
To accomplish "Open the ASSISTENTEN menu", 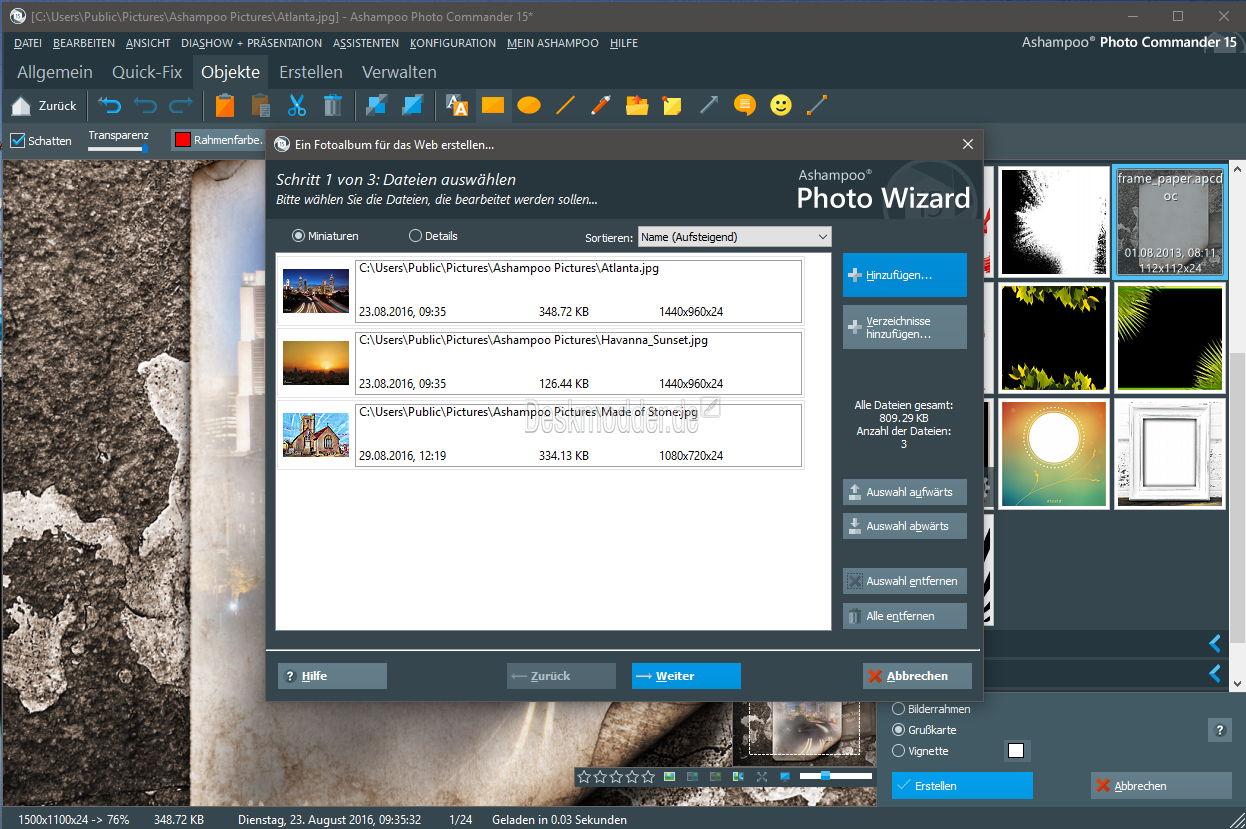I will click(x=366, y=43).
